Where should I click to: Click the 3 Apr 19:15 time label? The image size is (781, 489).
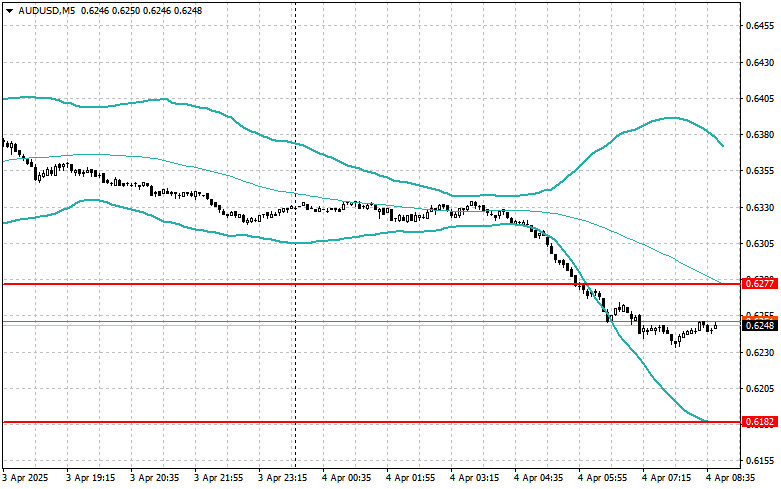point(91,478)
